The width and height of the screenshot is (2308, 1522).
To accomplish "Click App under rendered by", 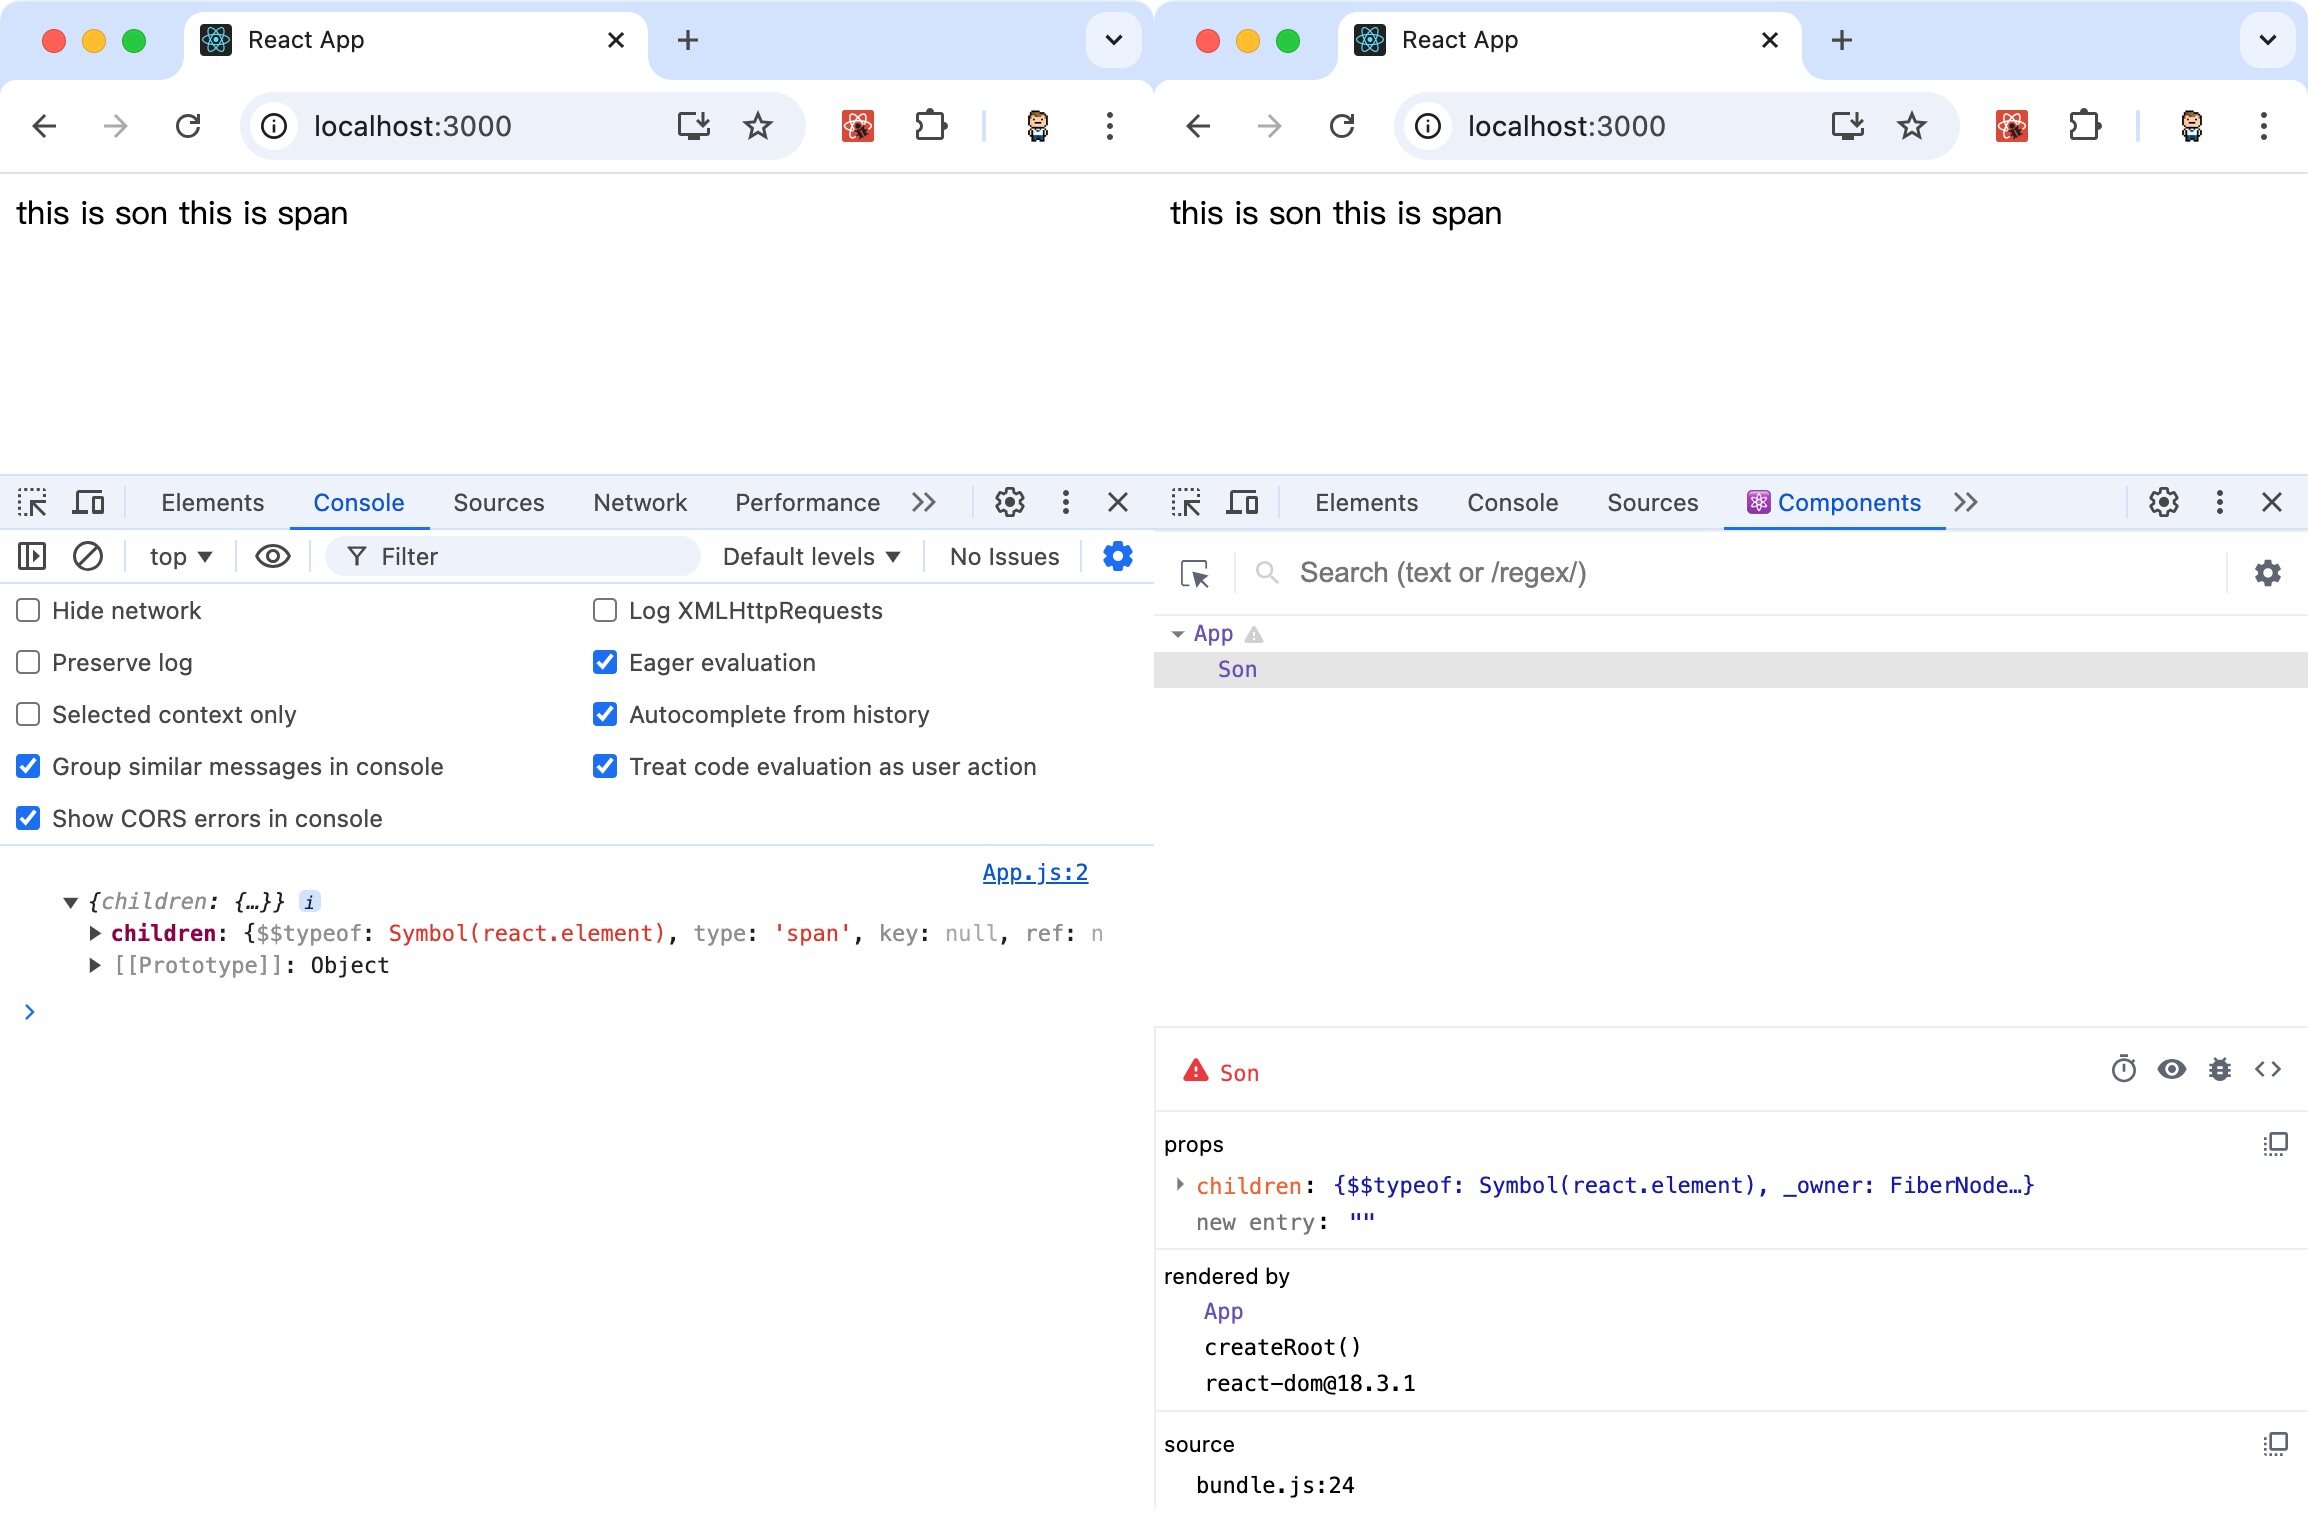I will pyautogui.click(x=1223, y=1311).
